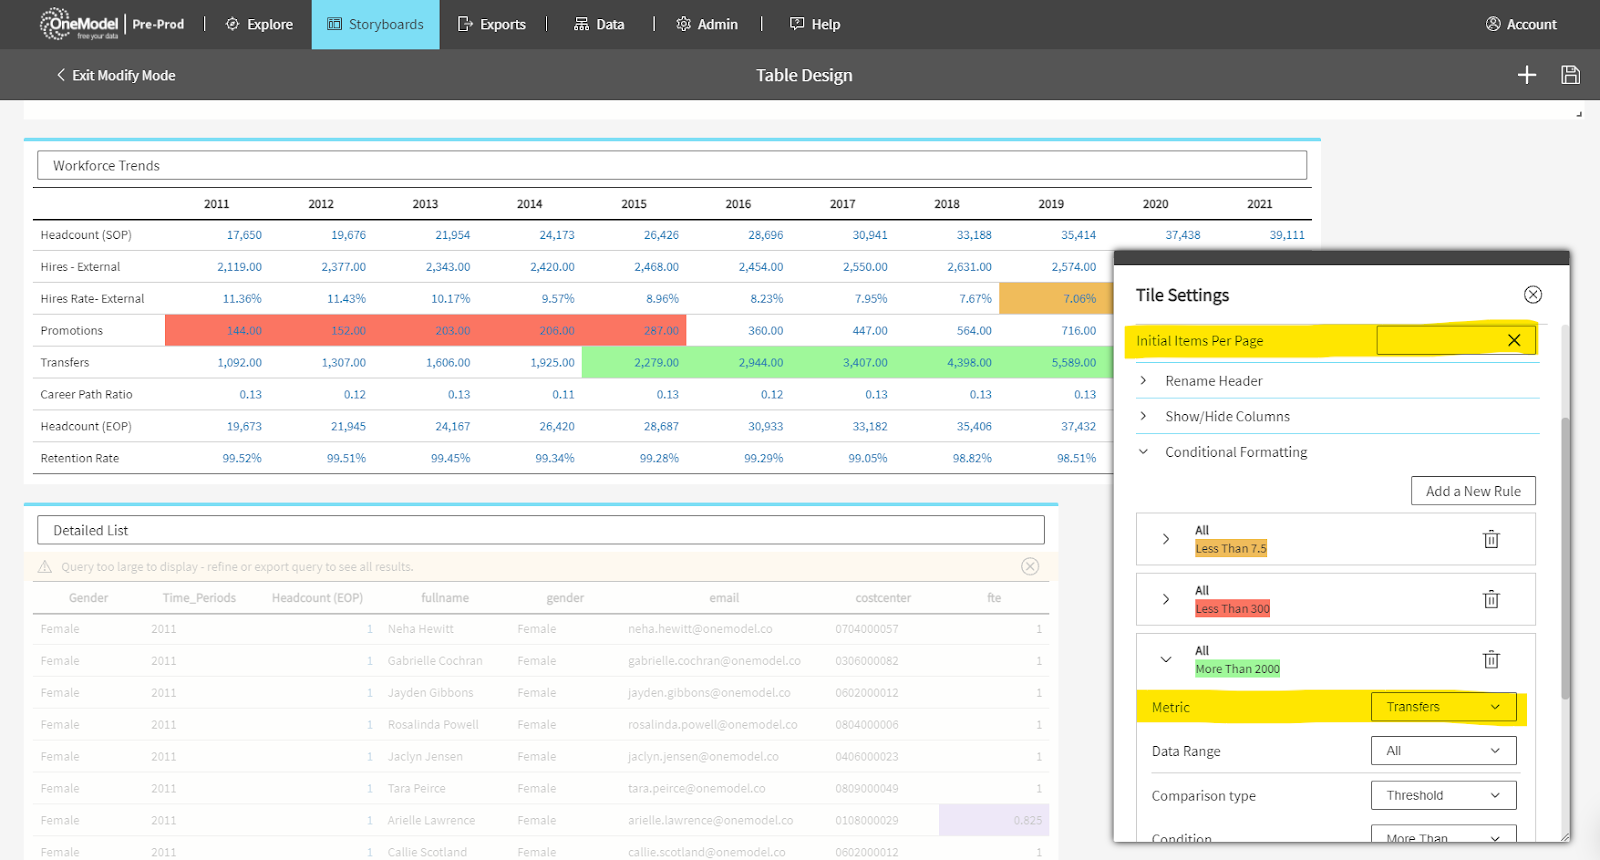Collapse the Conditional Formatting section
The image size is (1600, 860).
click(x=1144, y=452)
